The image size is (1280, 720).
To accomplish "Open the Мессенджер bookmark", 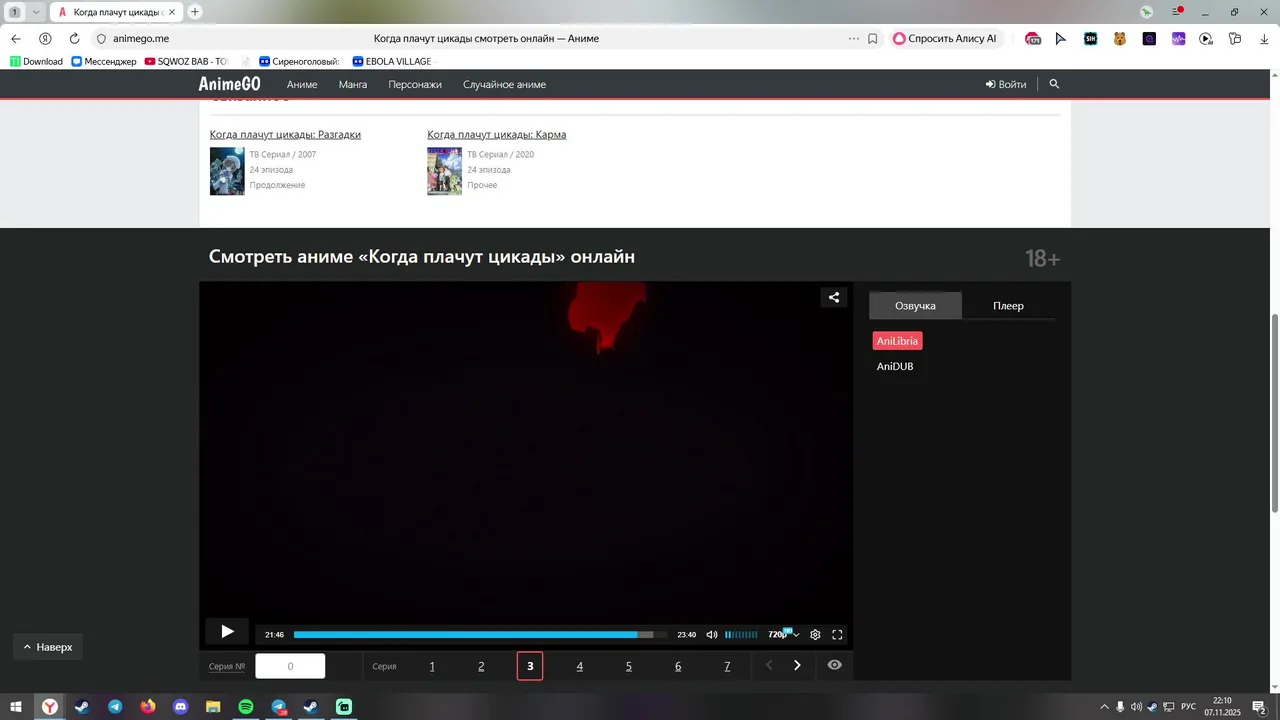I will (x=104, y=62).
